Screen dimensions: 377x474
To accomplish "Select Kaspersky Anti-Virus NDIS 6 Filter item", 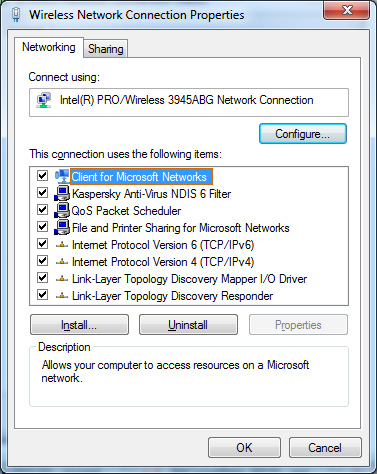I will pyautogui.click(x=151, y=194).
